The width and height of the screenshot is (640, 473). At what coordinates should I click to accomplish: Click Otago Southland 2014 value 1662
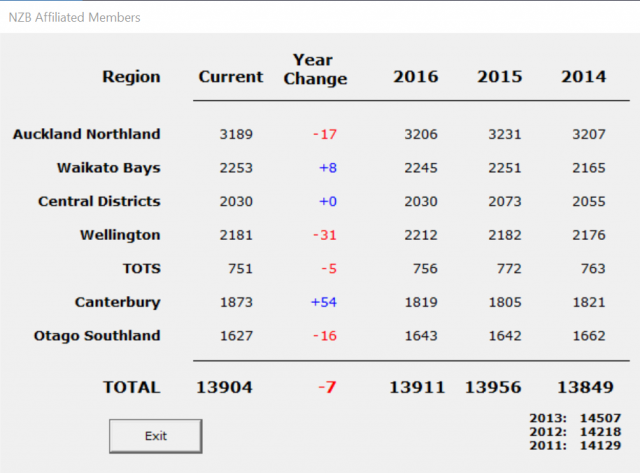(x=589, y=335)
